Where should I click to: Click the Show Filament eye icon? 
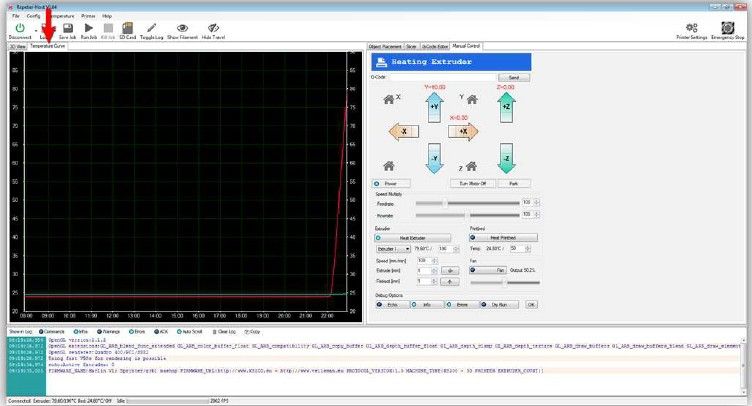182,28
